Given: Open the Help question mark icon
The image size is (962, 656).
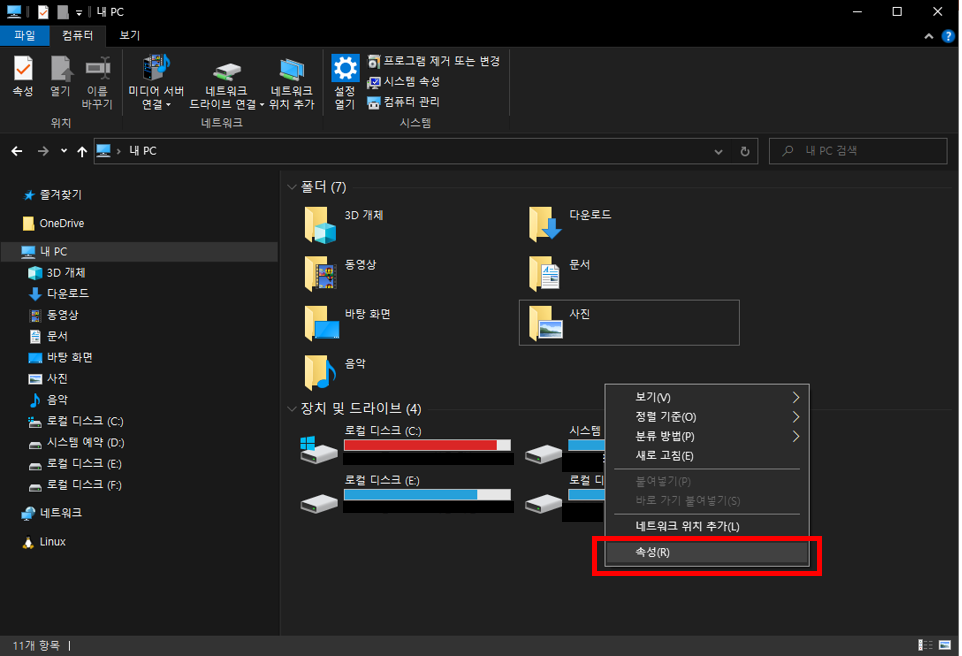Looking at the screenshot, I should click(948, 36).
